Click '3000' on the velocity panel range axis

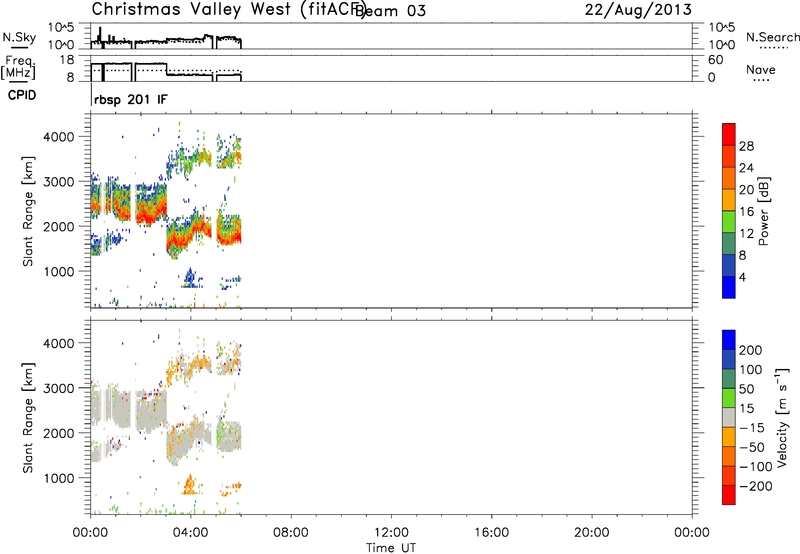(x=59, y=388)
